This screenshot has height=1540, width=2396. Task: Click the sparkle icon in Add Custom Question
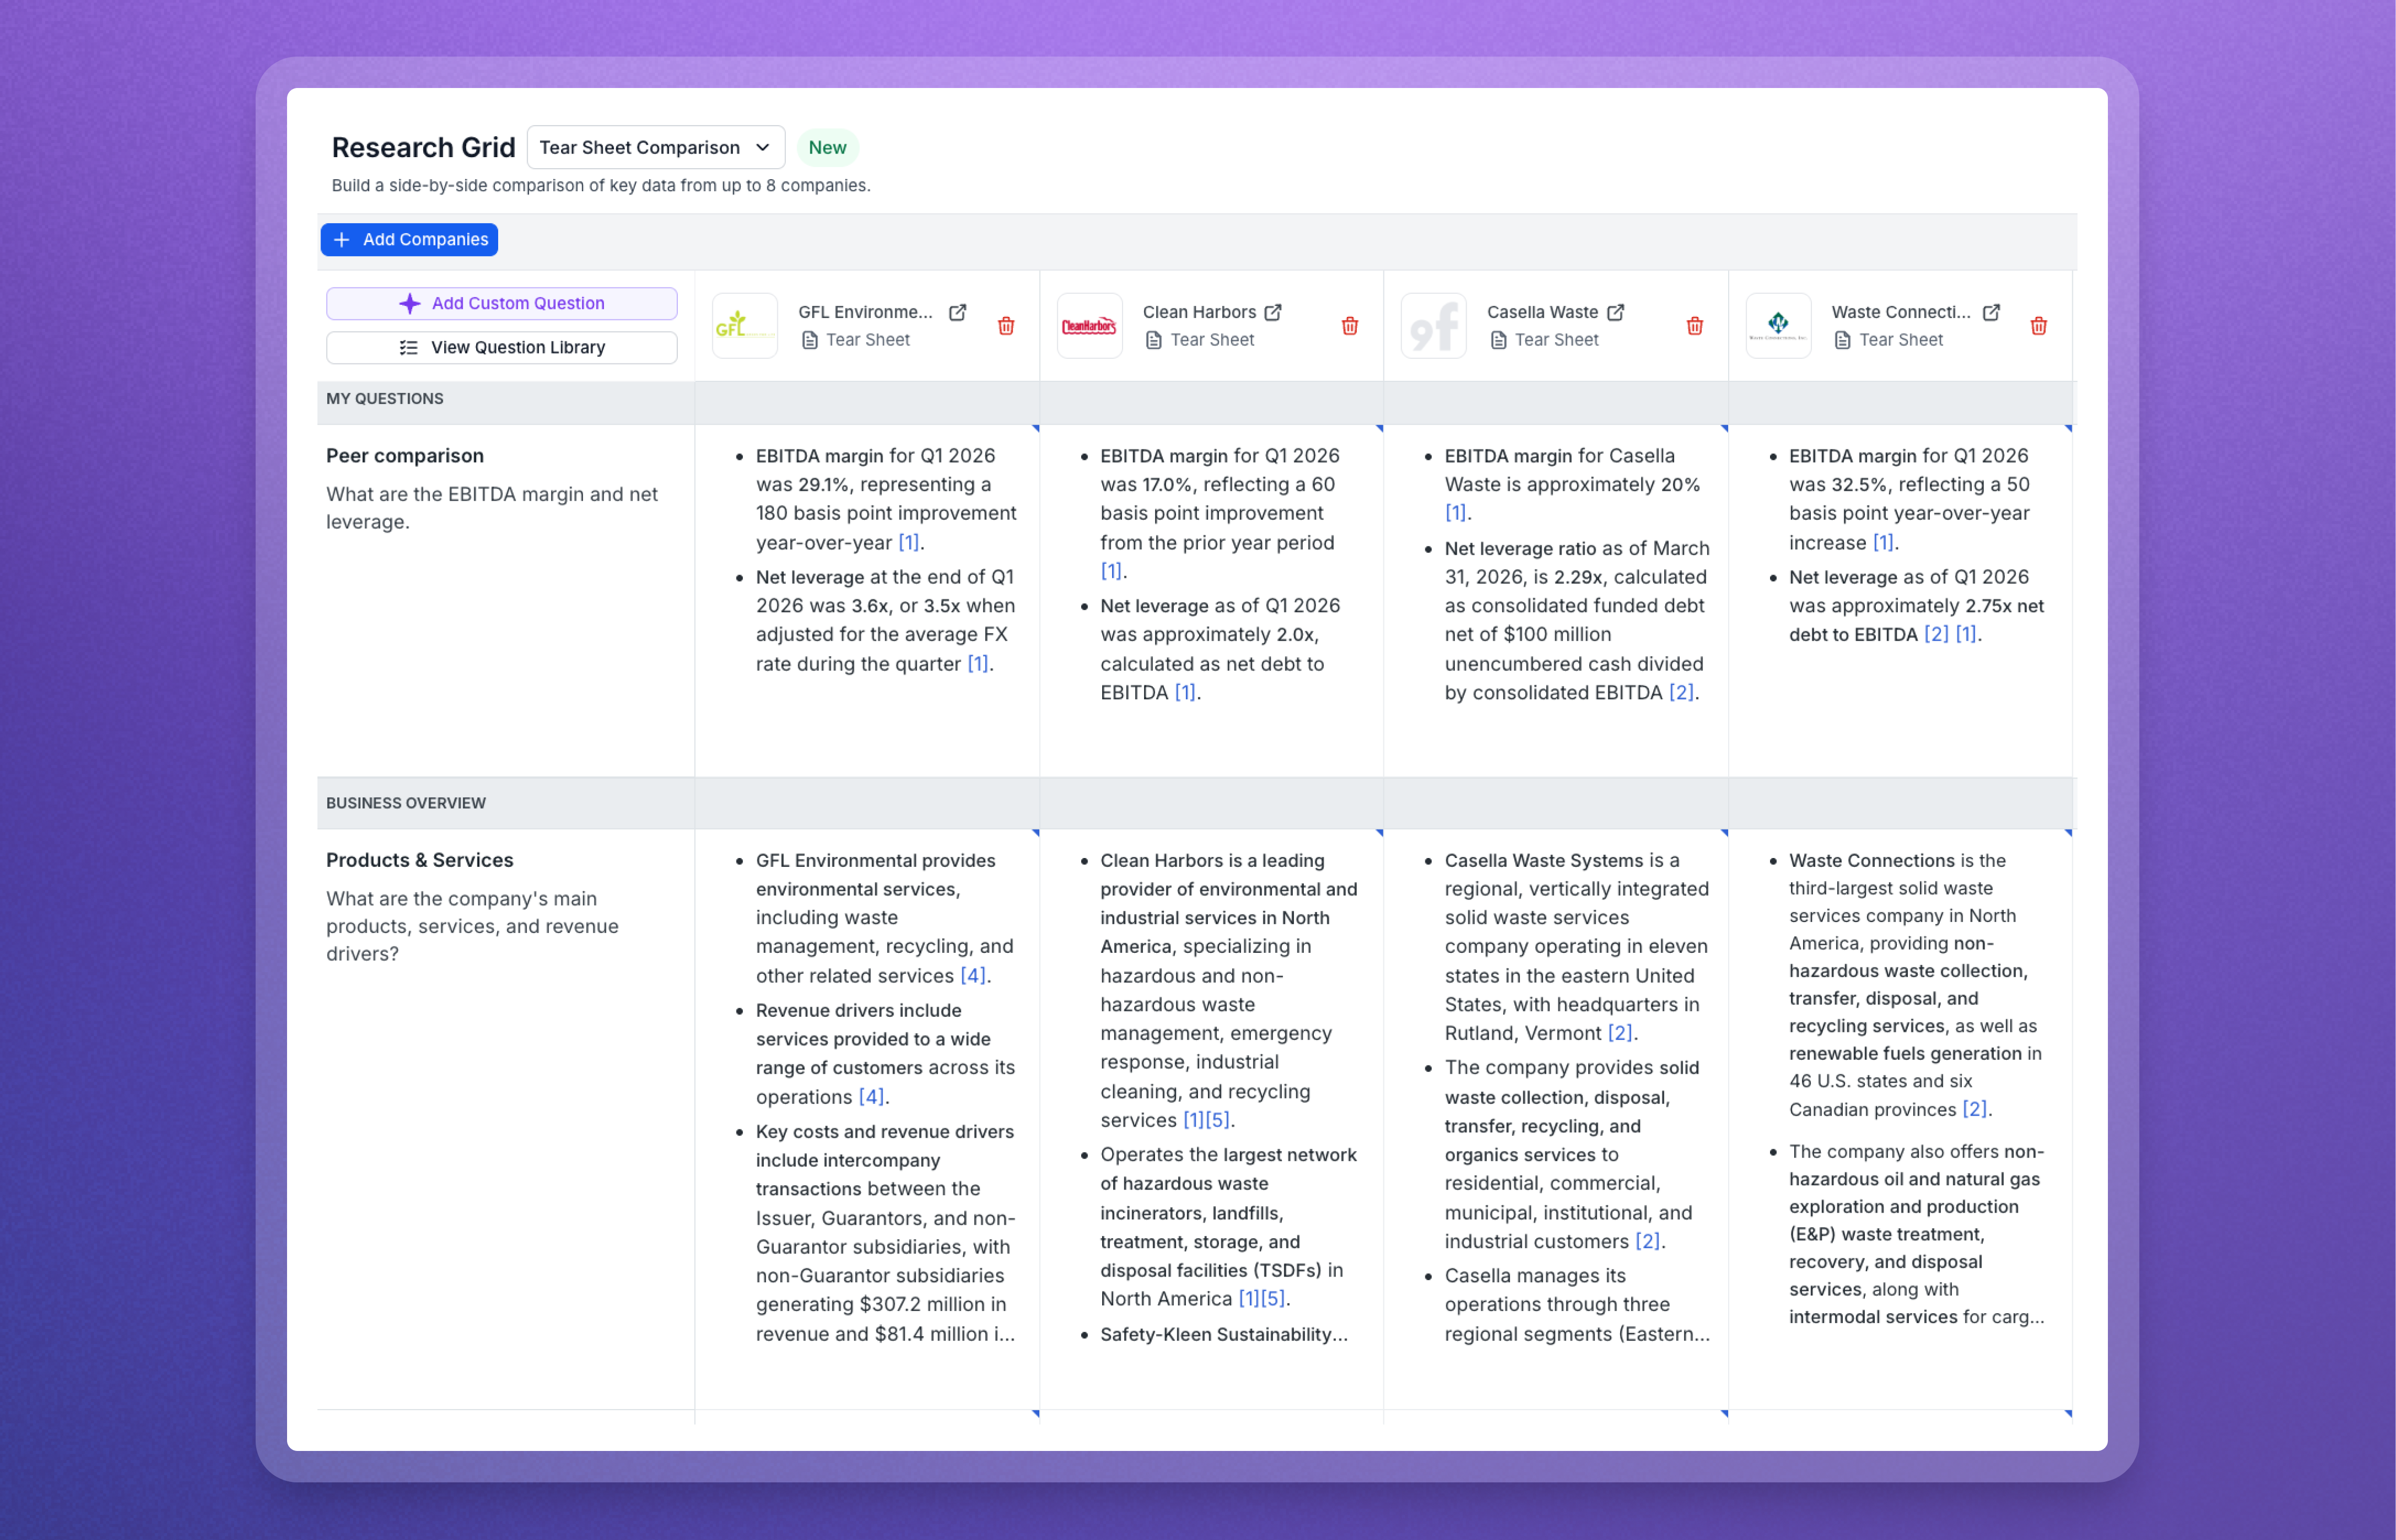click(410, 304)
